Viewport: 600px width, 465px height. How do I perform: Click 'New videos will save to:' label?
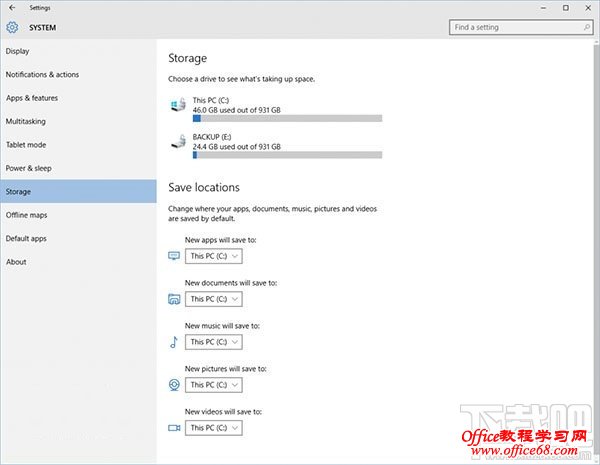coord(223,412)
